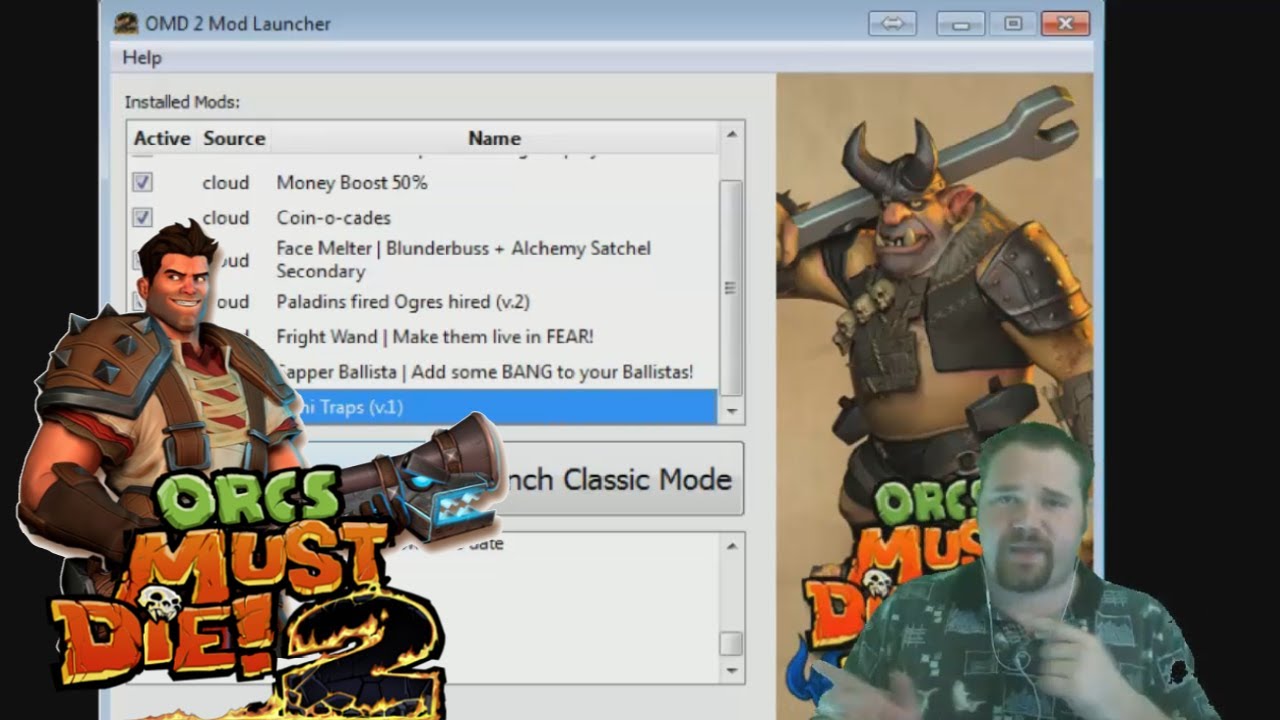Select the Face Melter Blunderbuss mod
This screenshot has height=720, width=1280.
464,259
